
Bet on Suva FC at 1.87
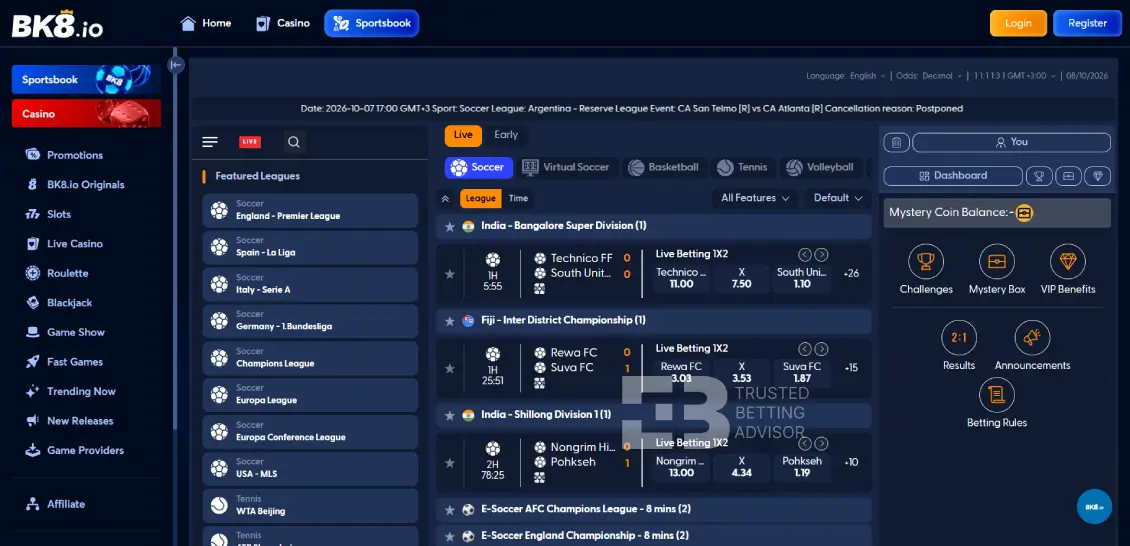(801, 372)
